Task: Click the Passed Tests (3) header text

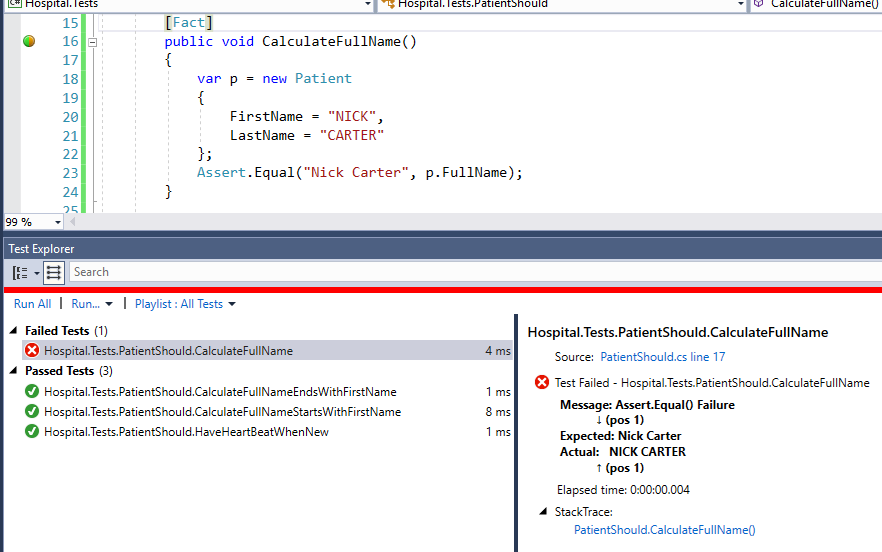Action: 69,371
